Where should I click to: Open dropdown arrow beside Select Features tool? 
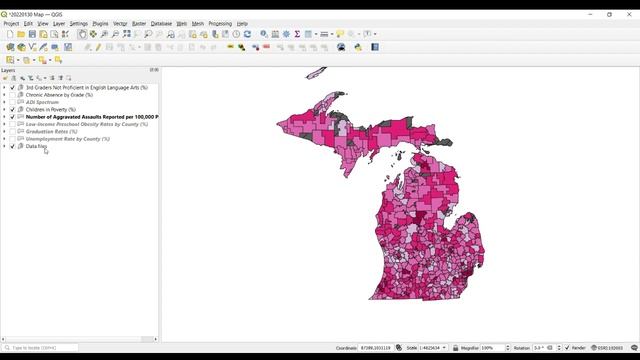tap(18, 60)
